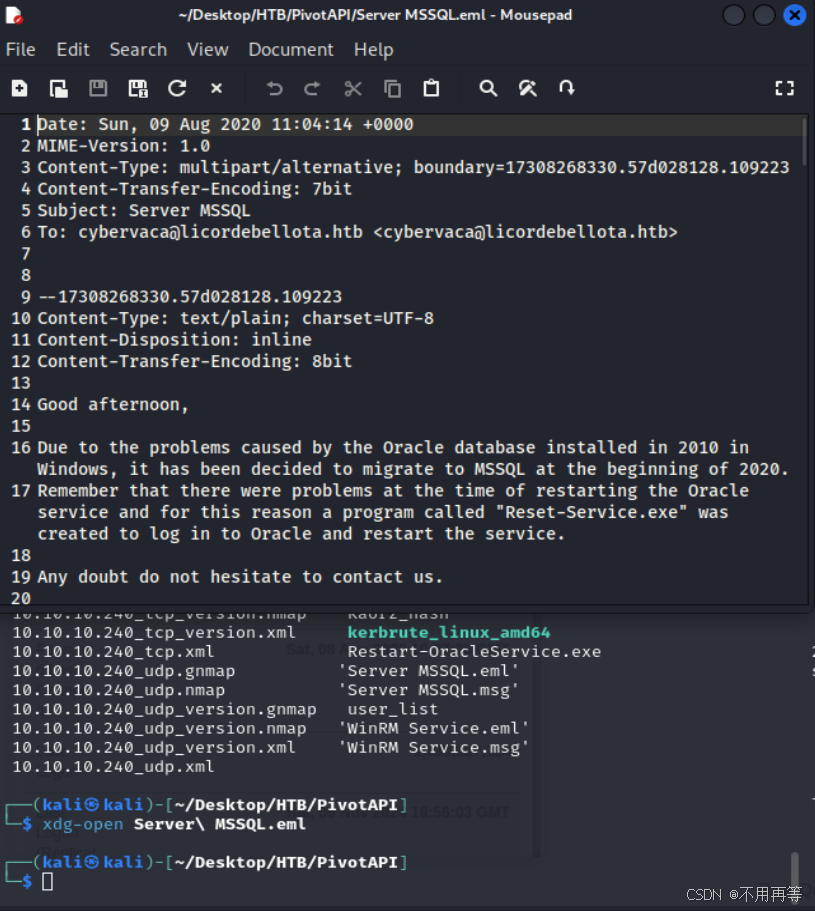Click the Date header line text
Viewport: 815px width, 911px height.
coord(225,124)
